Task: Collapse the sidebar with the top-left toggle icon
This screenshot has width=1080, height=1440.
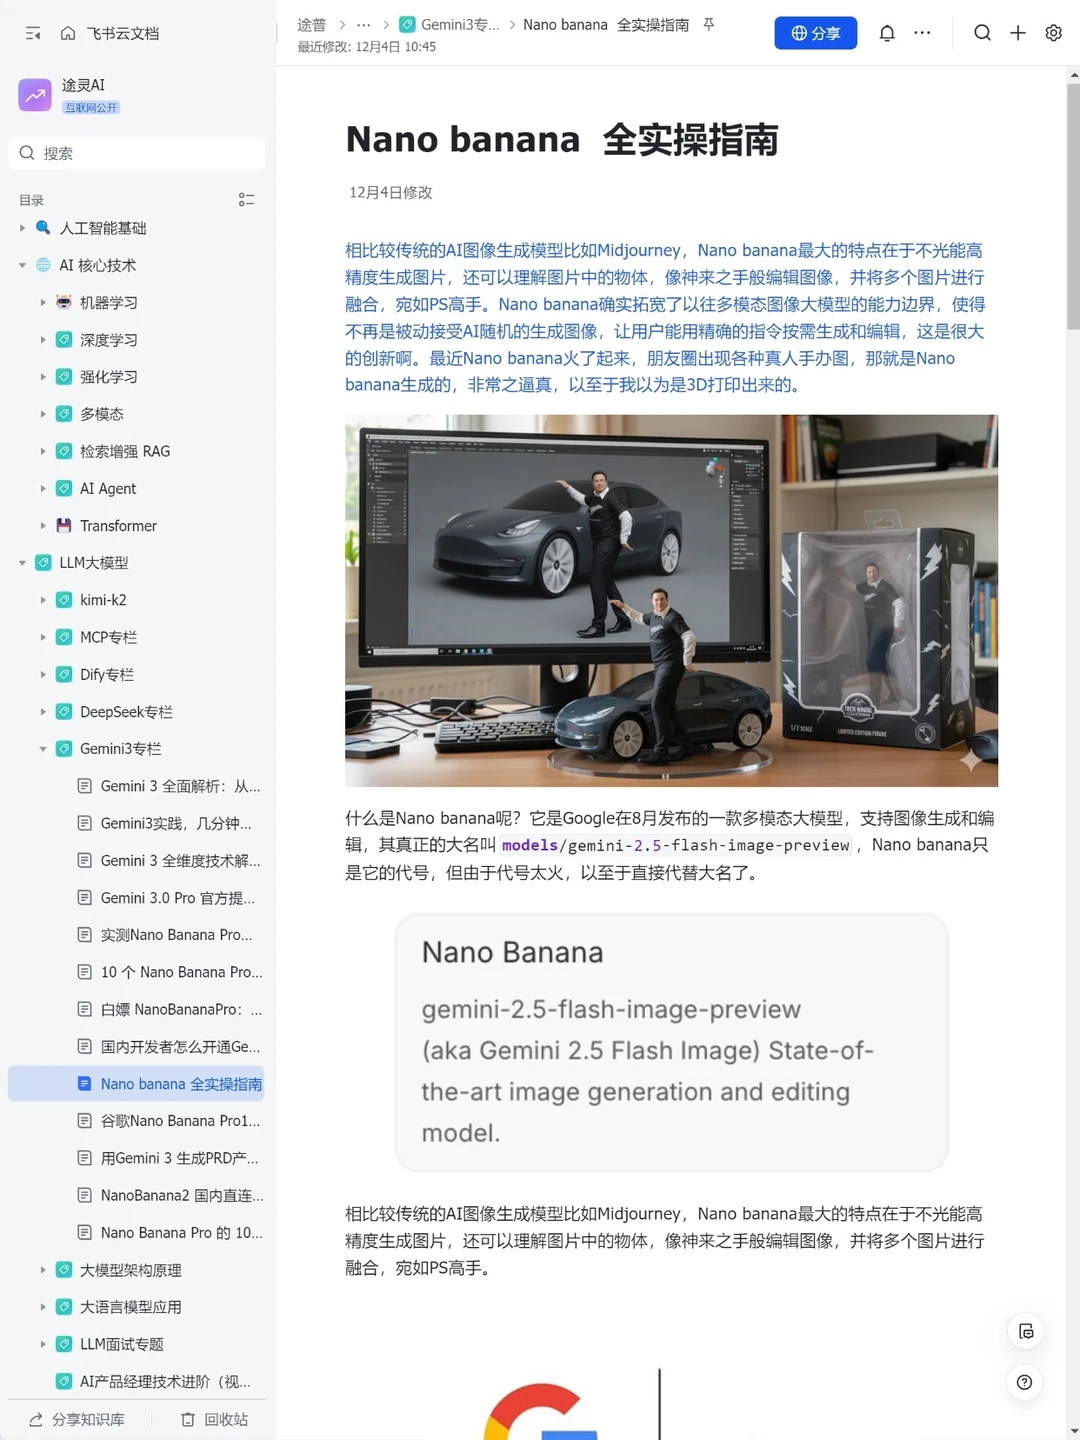Action: click(33, 33)
